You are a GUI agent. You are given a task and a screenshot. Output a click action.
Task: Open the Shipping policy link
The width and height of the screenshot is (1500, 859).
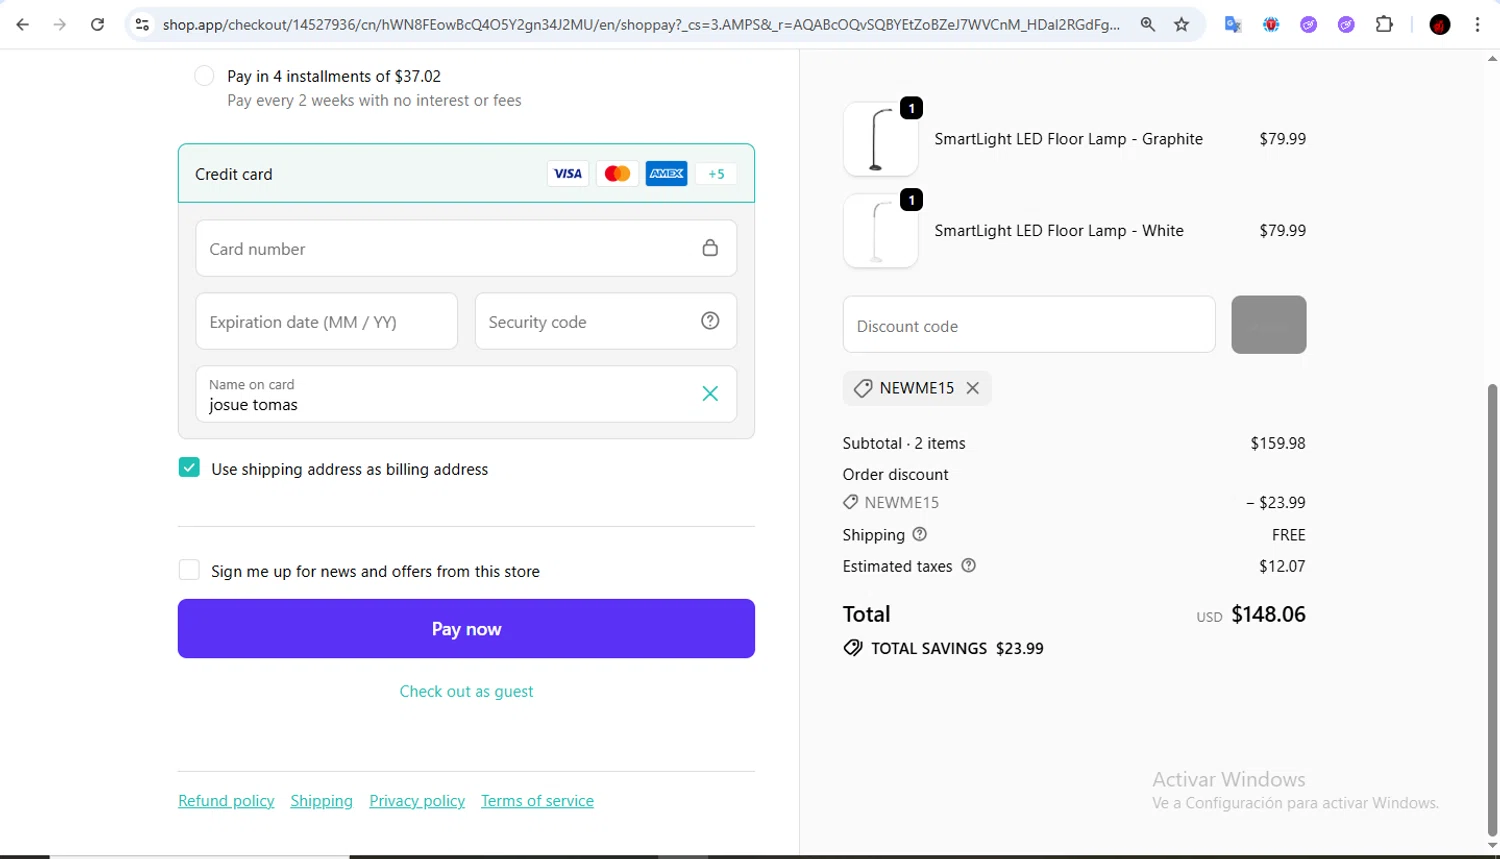[x=322, y=800]
